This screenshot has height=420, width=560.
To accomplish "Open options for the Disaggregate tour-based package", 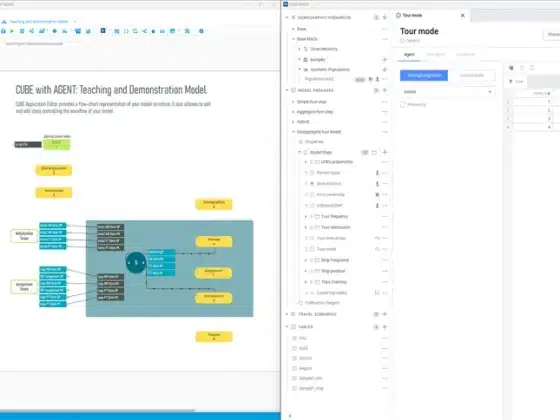I will [x=385, y=132].
